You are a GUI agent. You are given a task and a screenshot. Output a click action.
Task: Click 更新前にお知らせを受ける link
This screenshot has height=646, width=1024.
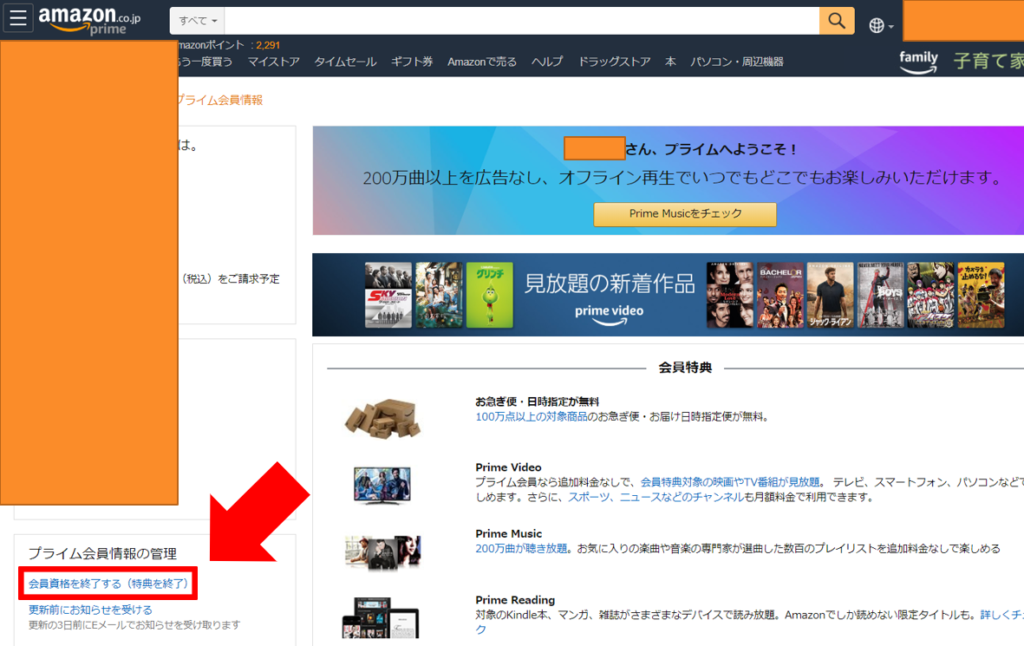tap(90, 609)
